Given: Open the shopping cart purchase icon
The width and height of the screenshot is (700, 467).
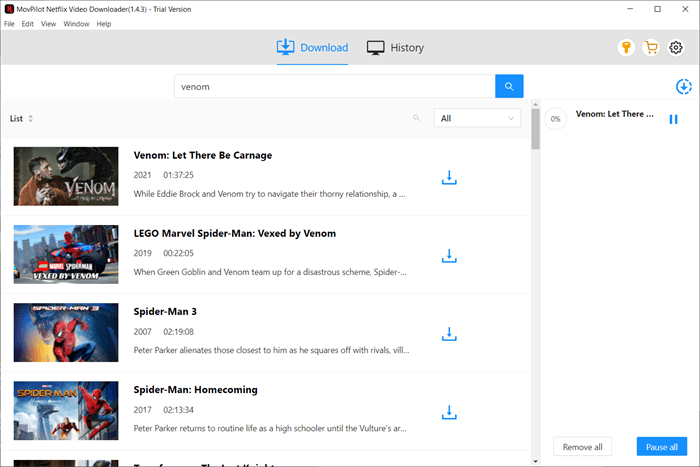Looking at the screenshot, I should click(651, 48).
